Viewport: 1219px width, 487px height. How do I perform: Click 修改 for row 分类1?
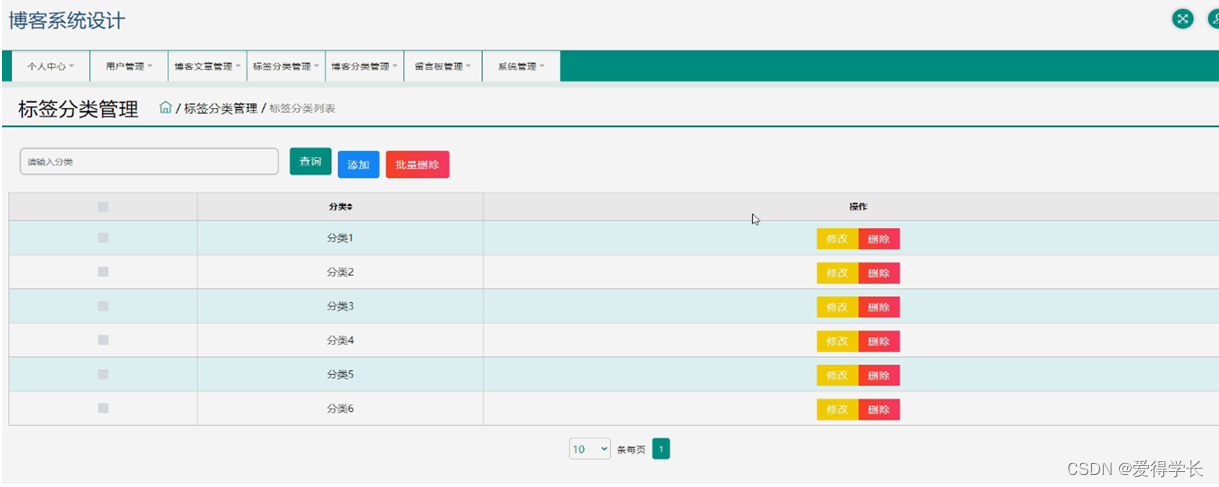coord(837,239)
